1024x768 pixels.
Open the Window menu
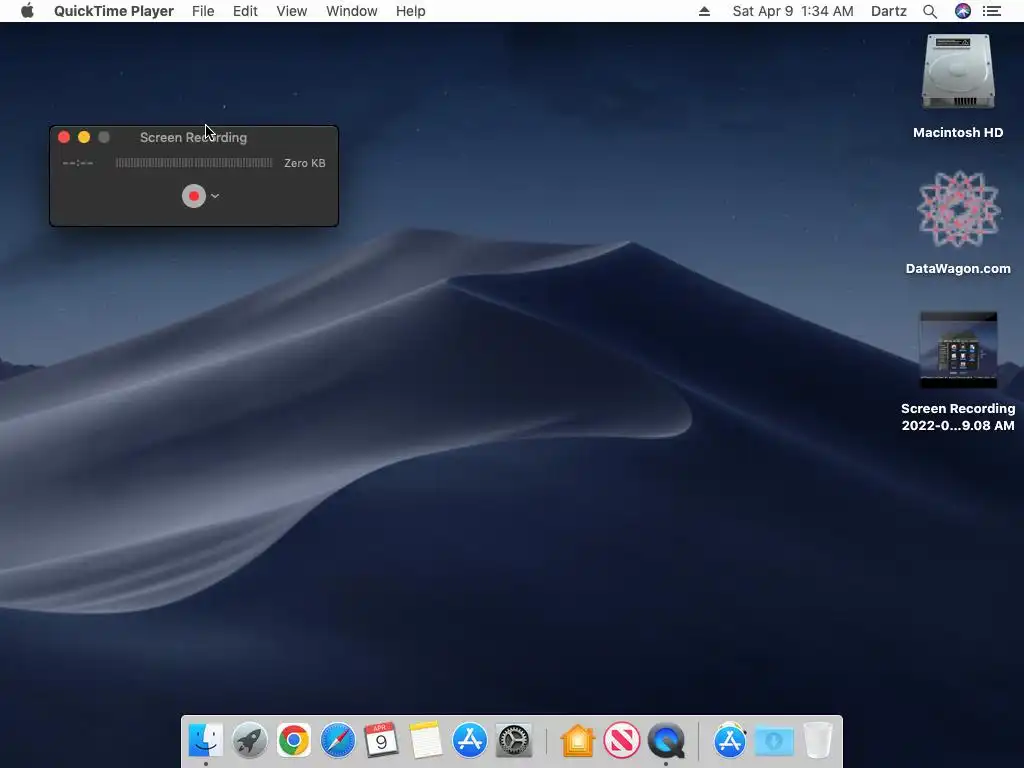pyautogui.click(x=351, y=11)
